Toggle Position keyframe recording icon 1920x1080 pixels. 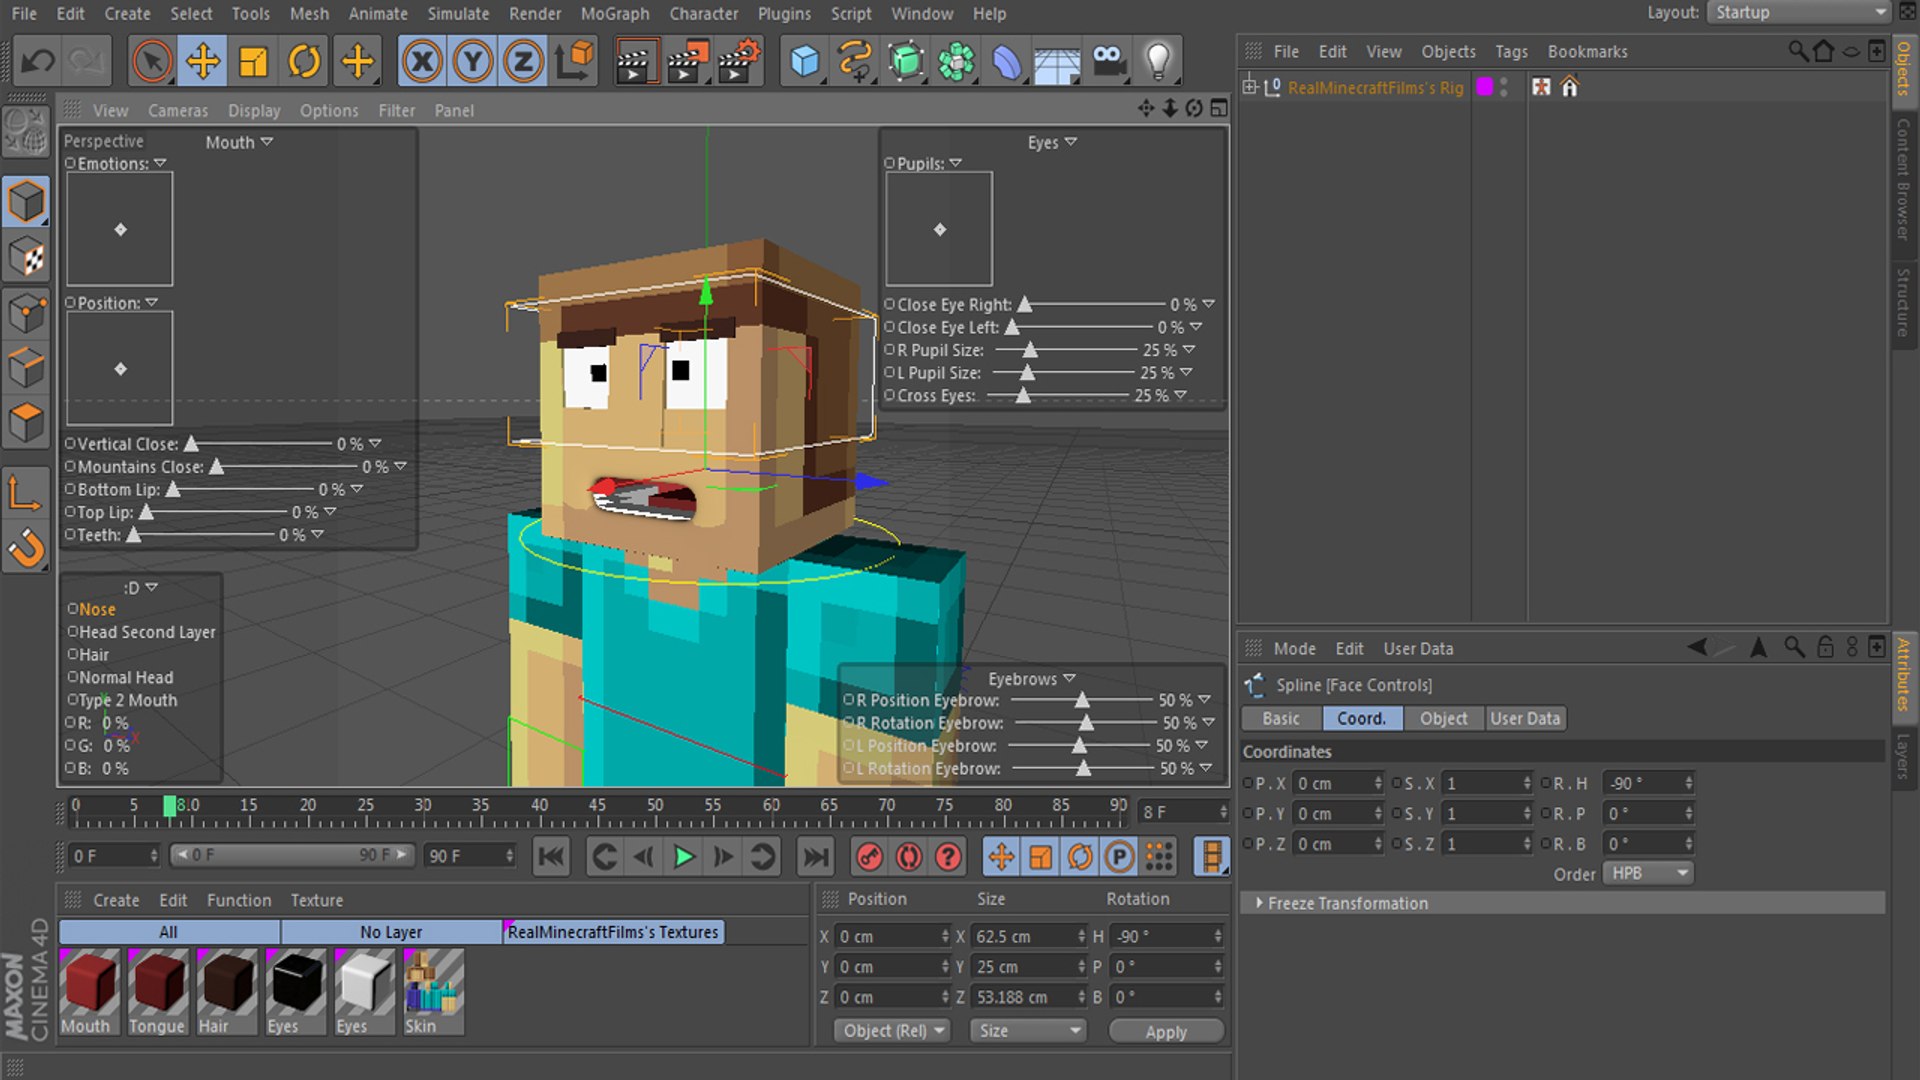tap(1001, 857)
